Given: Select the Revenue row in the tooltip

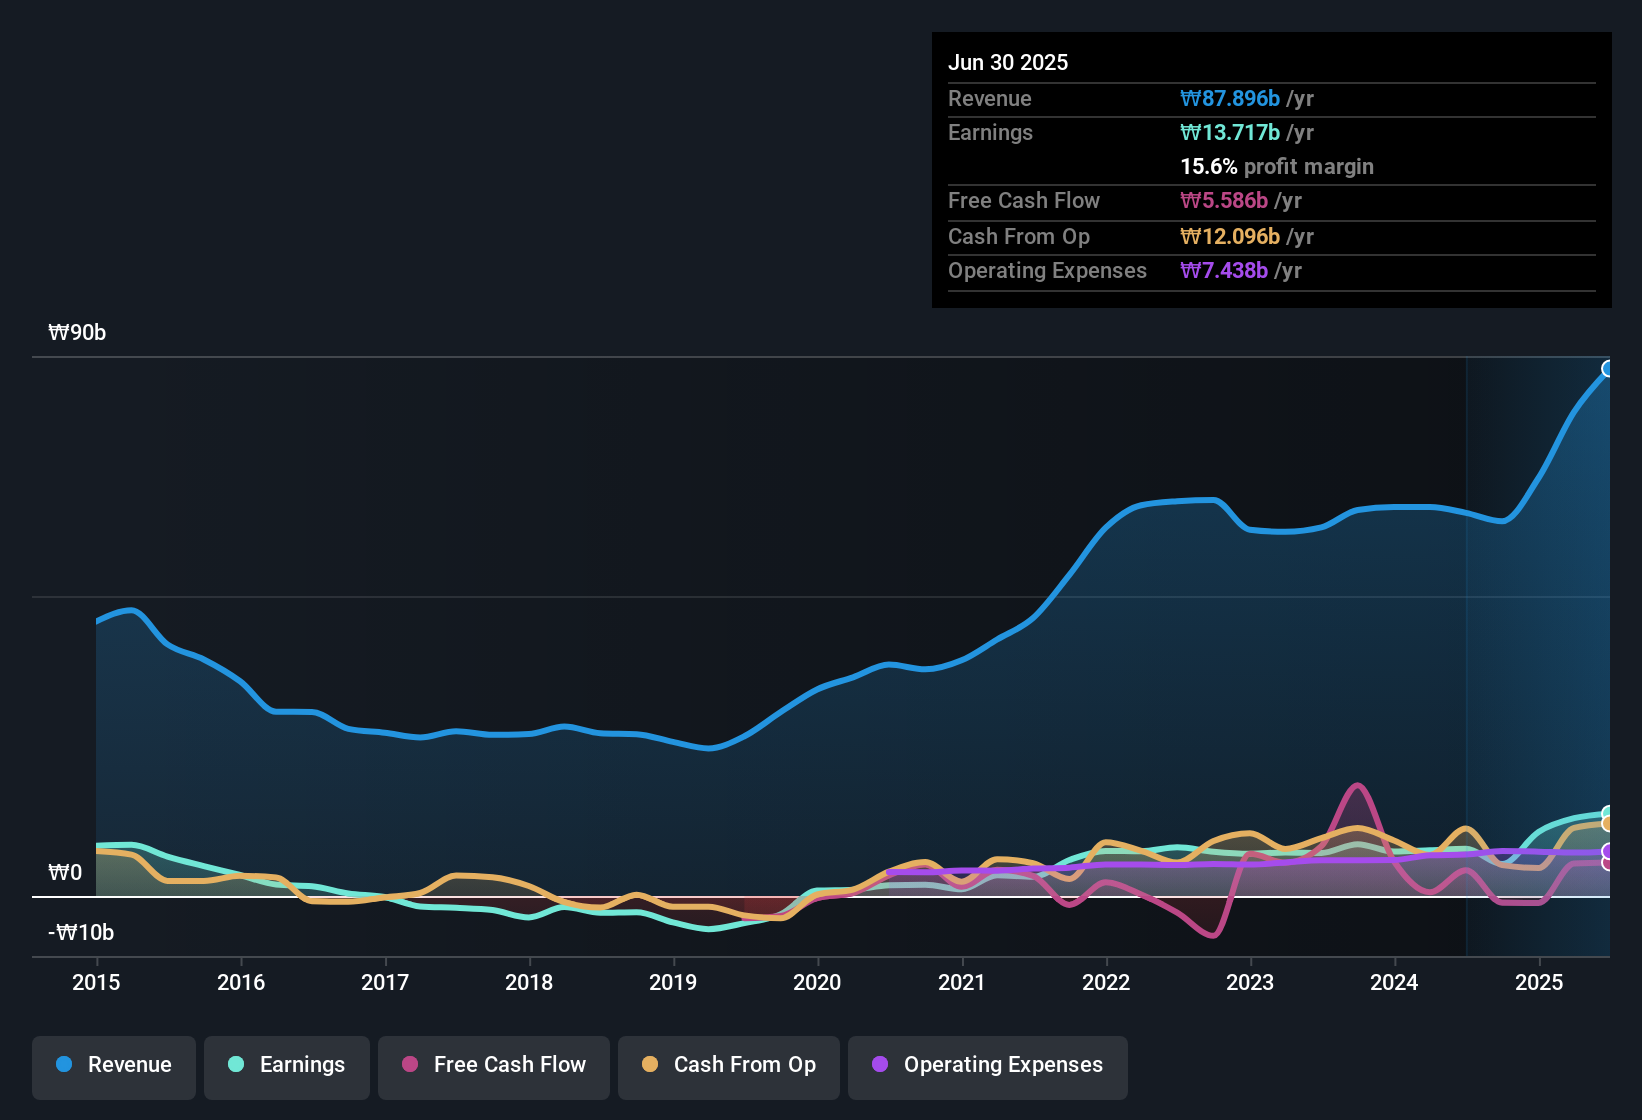Looking at the screenshot, I should [1270, 98].
